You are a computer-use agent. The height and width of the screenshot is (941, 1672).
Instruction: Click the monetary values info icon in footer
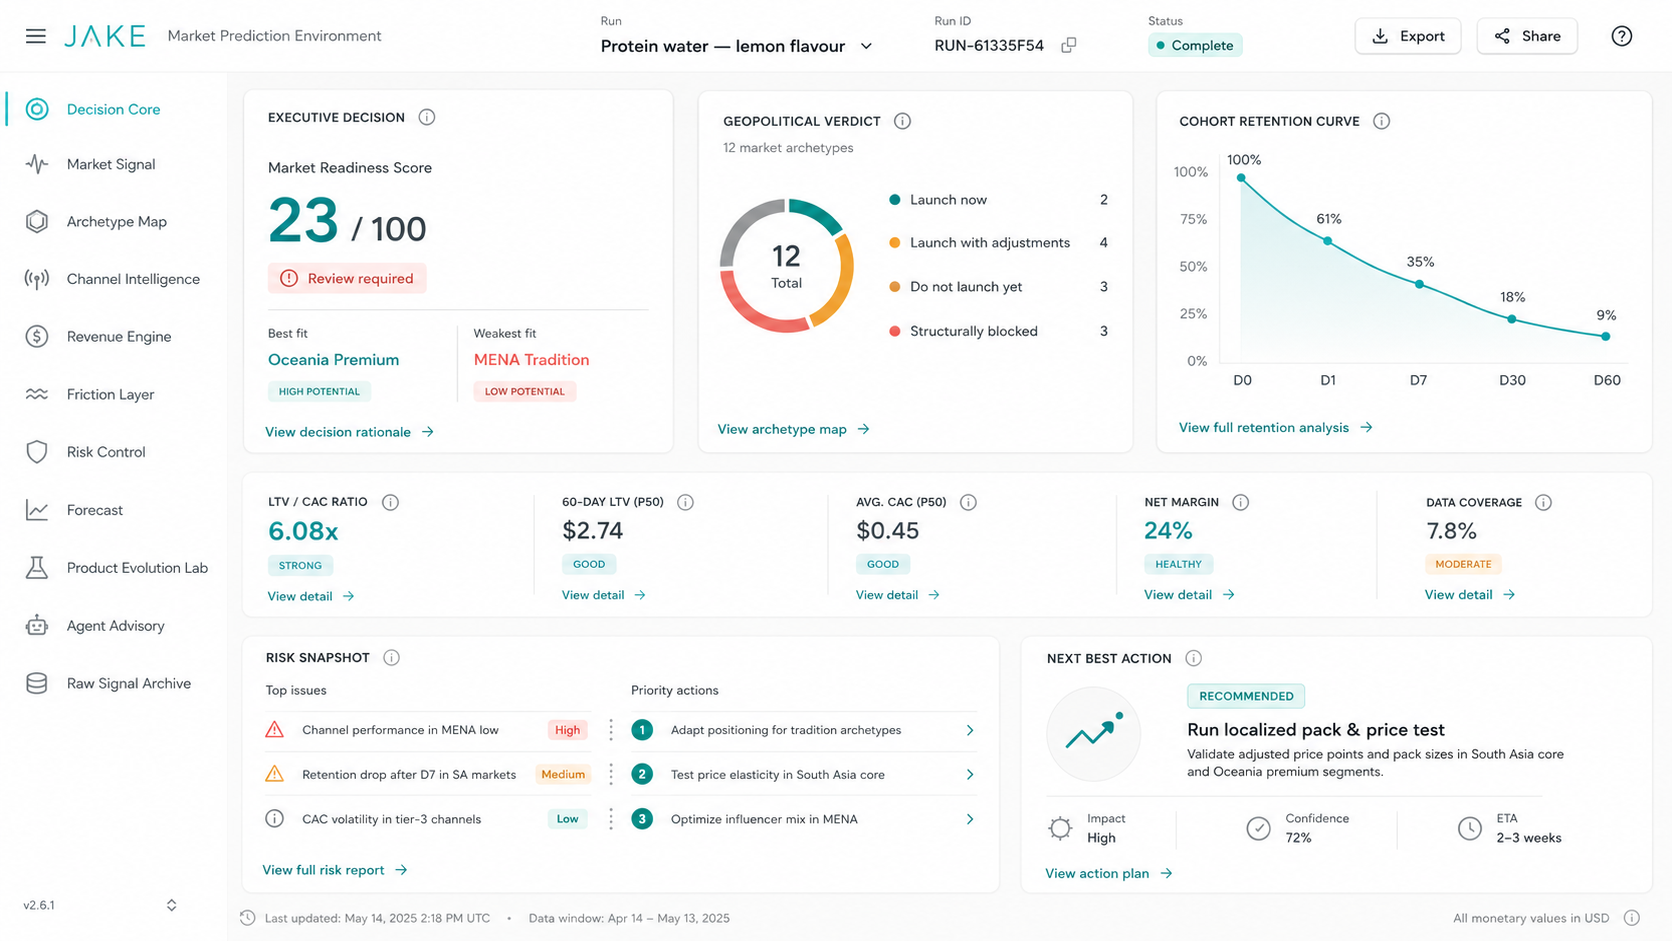(x=1632, y=918)
